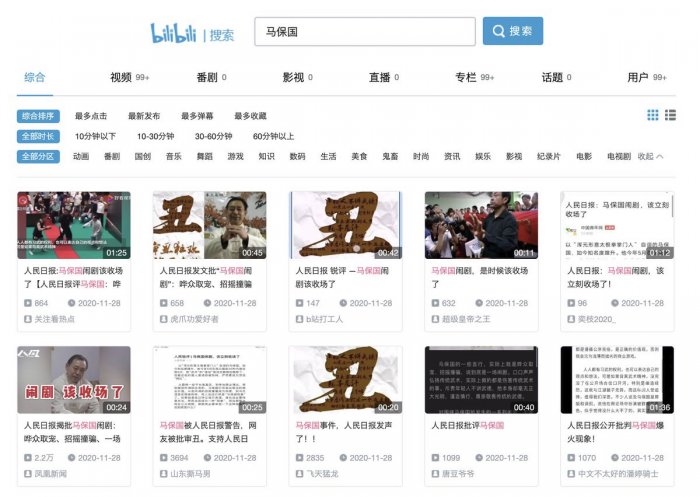This screenshot has height=497, width=700.
Task: Open uploader 关注看热点 profile
Action: pos(54,319)
